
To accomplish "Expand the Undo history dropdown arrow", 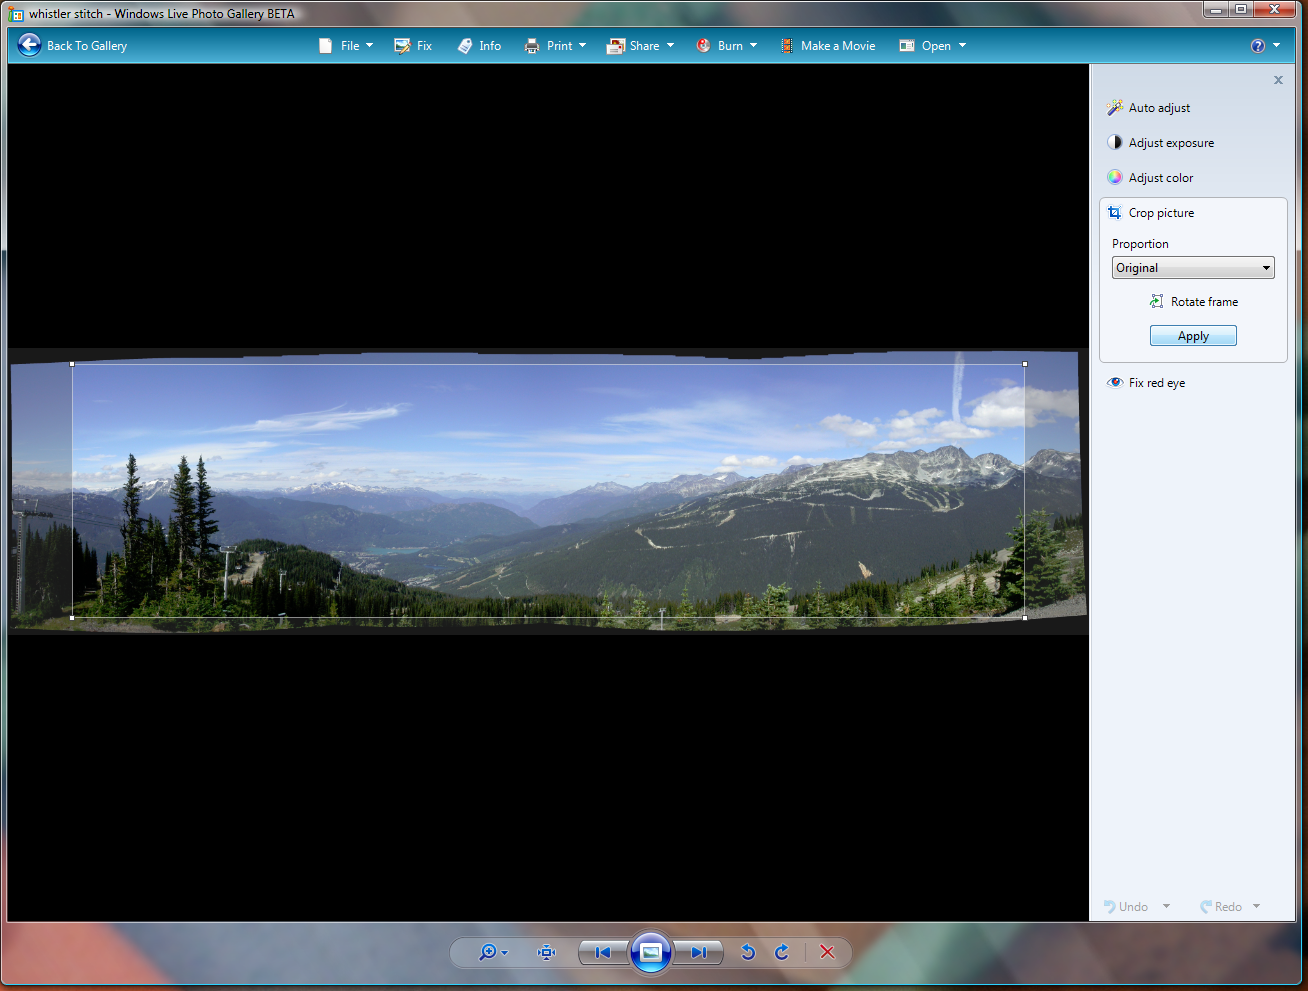I will [1166, 907].
